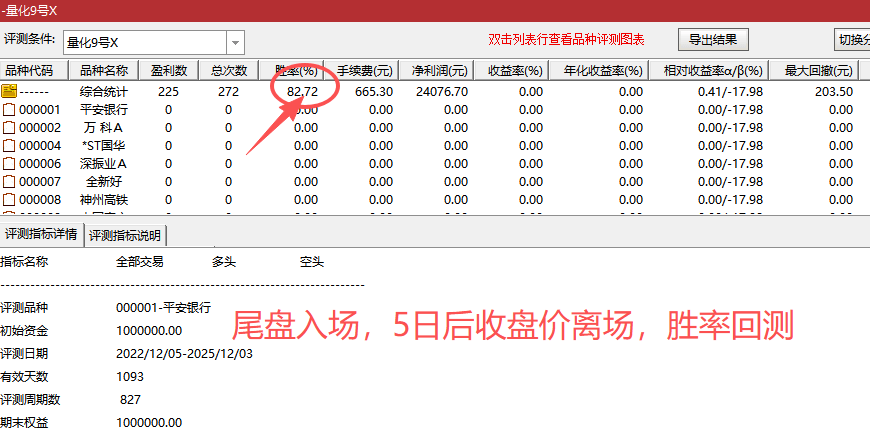Sort by the 胜率(%) column header
Image resolution: width=870 pixels, height=435 pixels.
296,71
